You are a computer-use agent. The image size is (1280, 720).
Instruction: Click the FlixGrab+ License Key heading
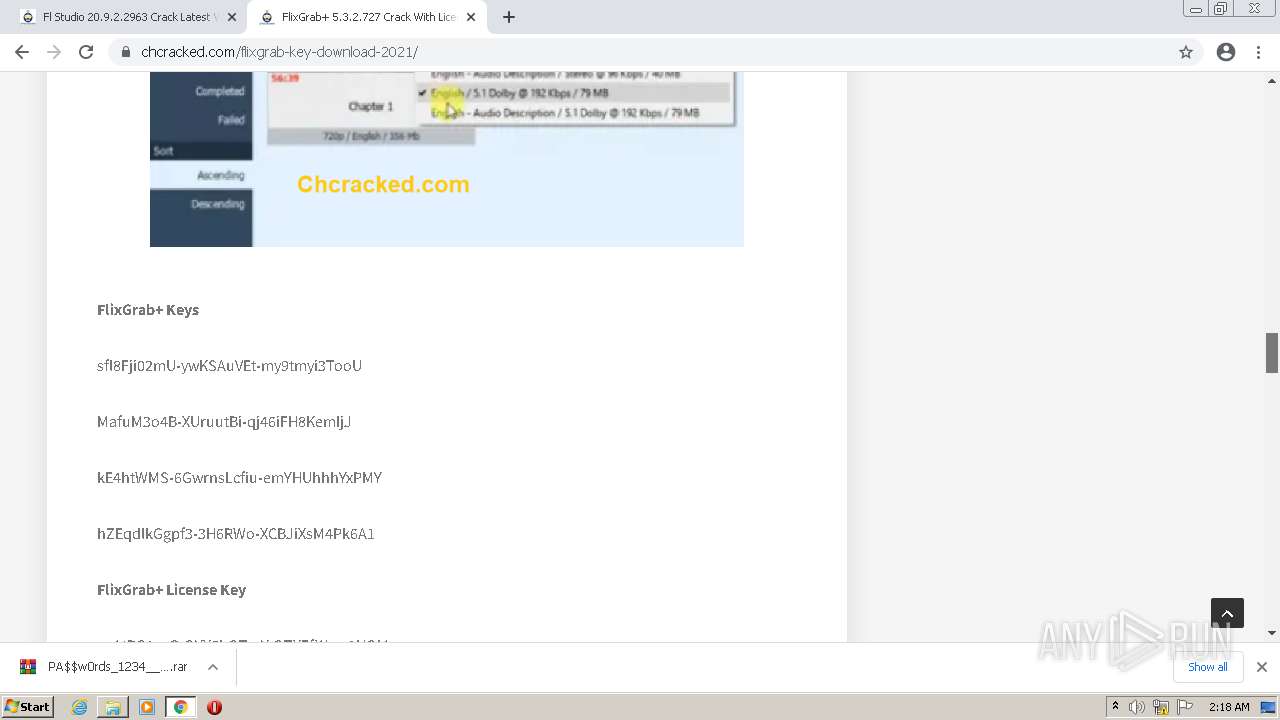(x=171, y=590)
